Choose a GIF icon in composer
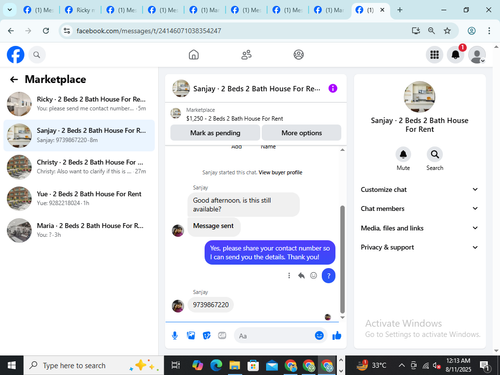The image size is (500, 375). coord(222,335)
